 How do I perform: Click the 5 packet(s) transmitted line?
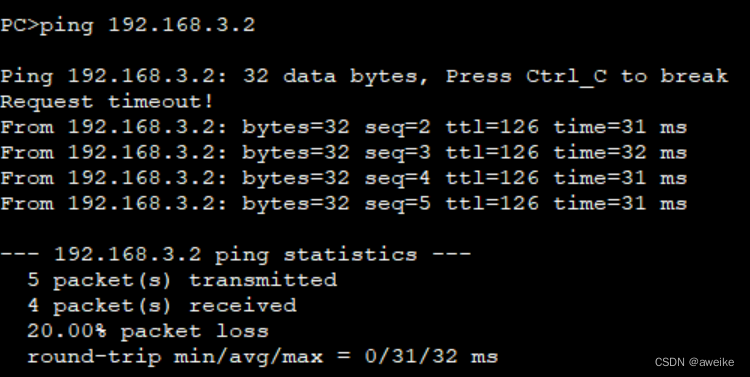[x=182, y=280]
